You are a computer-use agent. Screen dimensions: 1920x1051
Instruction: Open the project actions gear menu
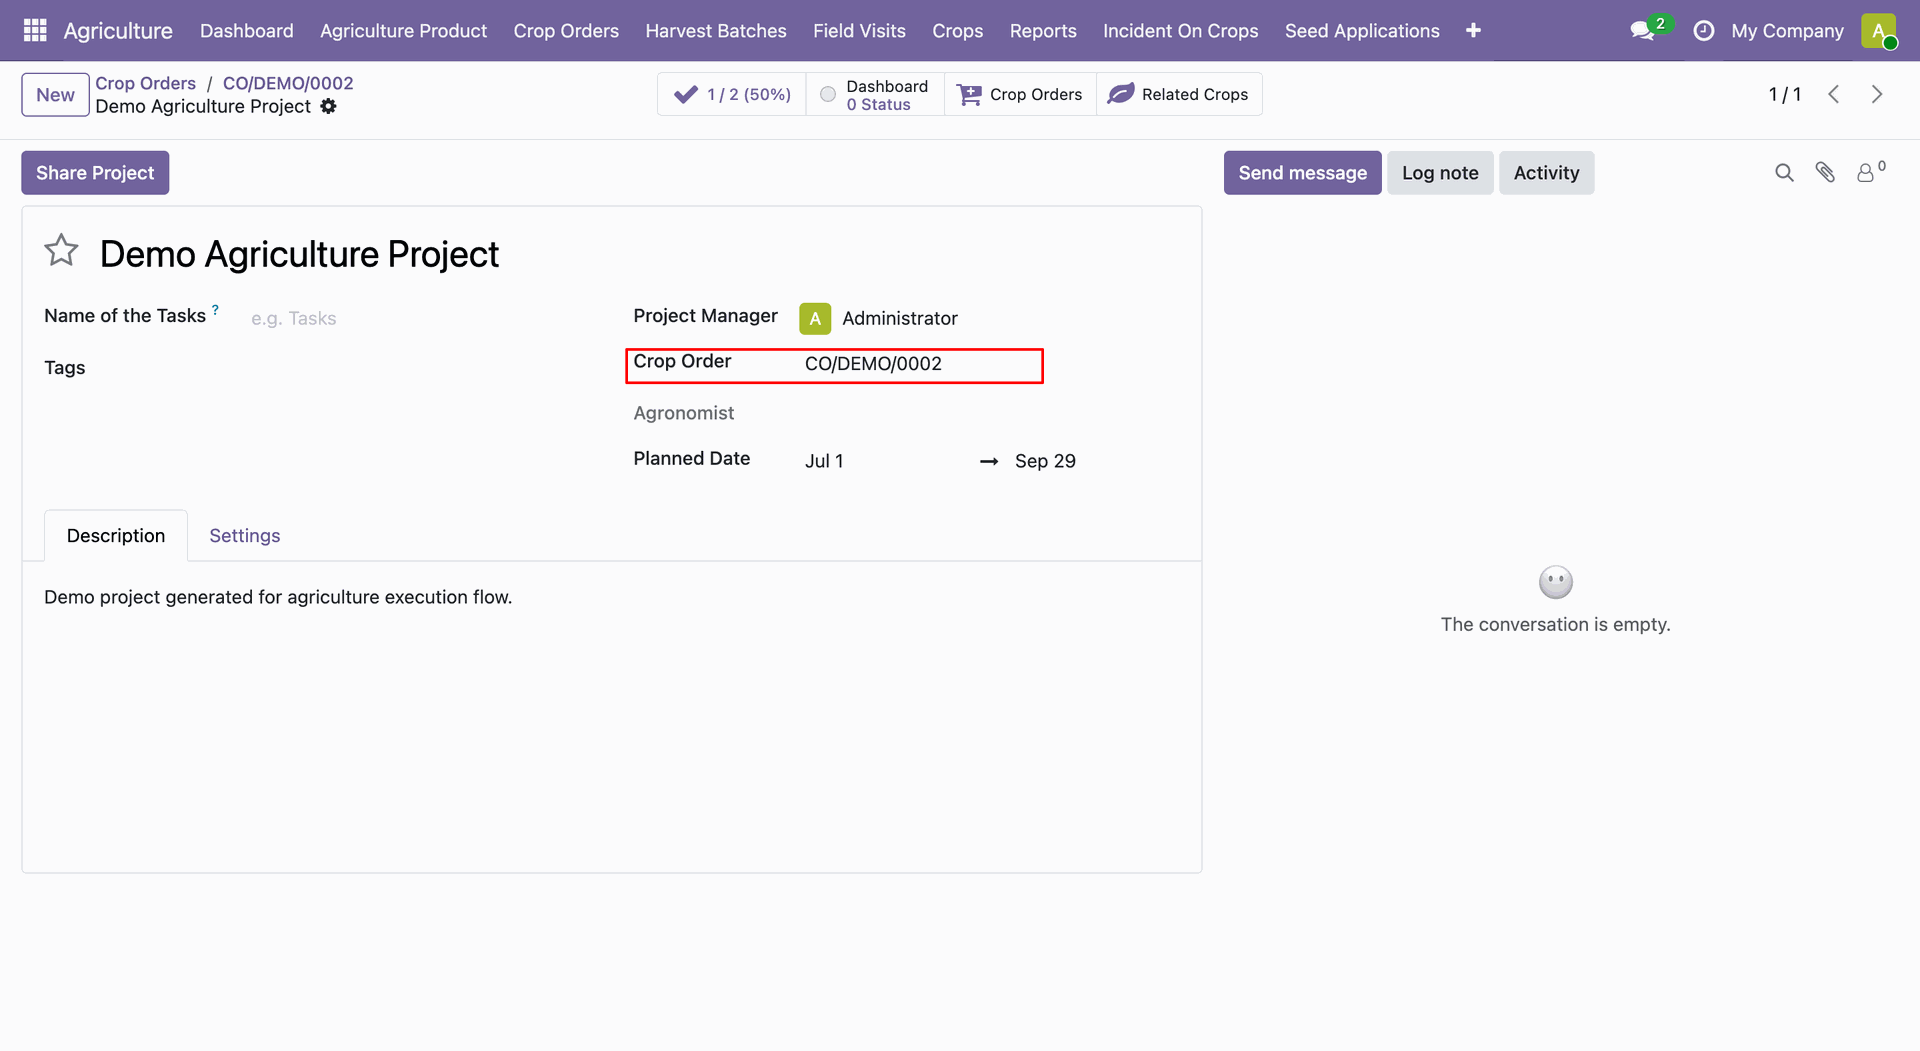coord(328,106)
